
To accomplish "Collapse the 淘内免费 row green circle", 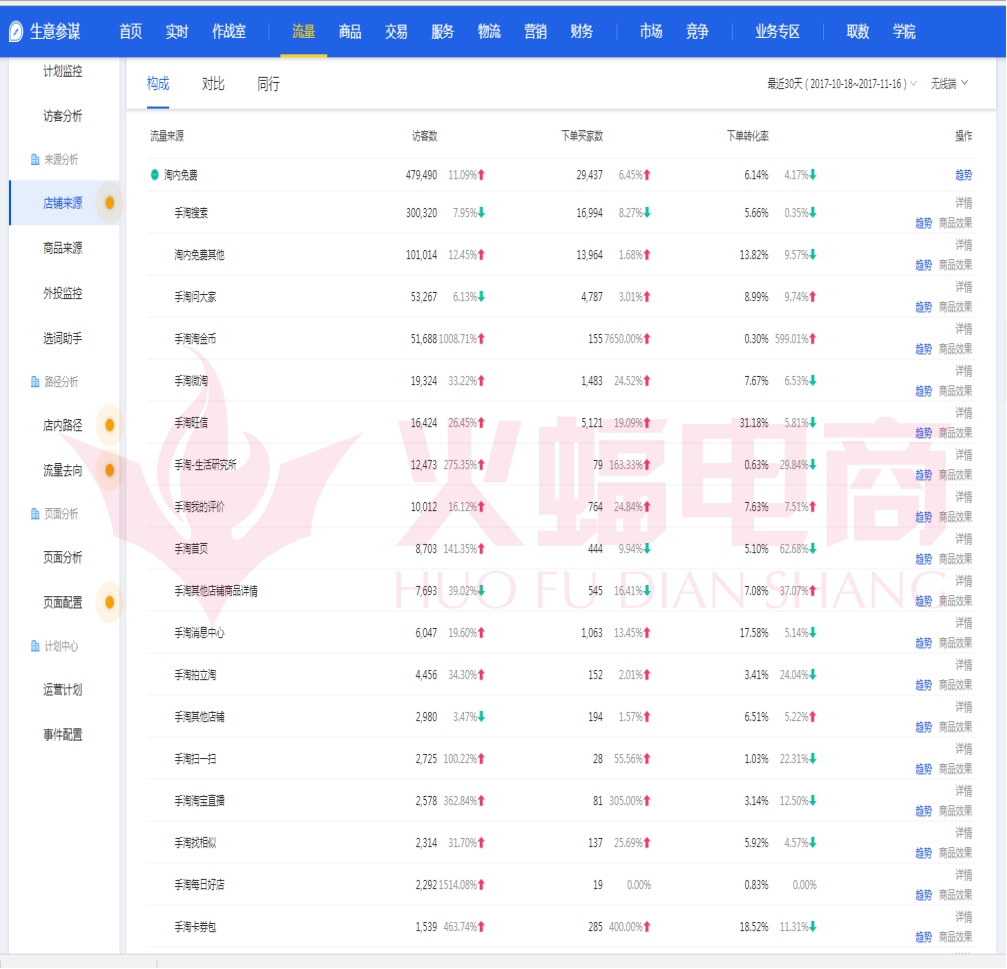I will pos(154,175).
